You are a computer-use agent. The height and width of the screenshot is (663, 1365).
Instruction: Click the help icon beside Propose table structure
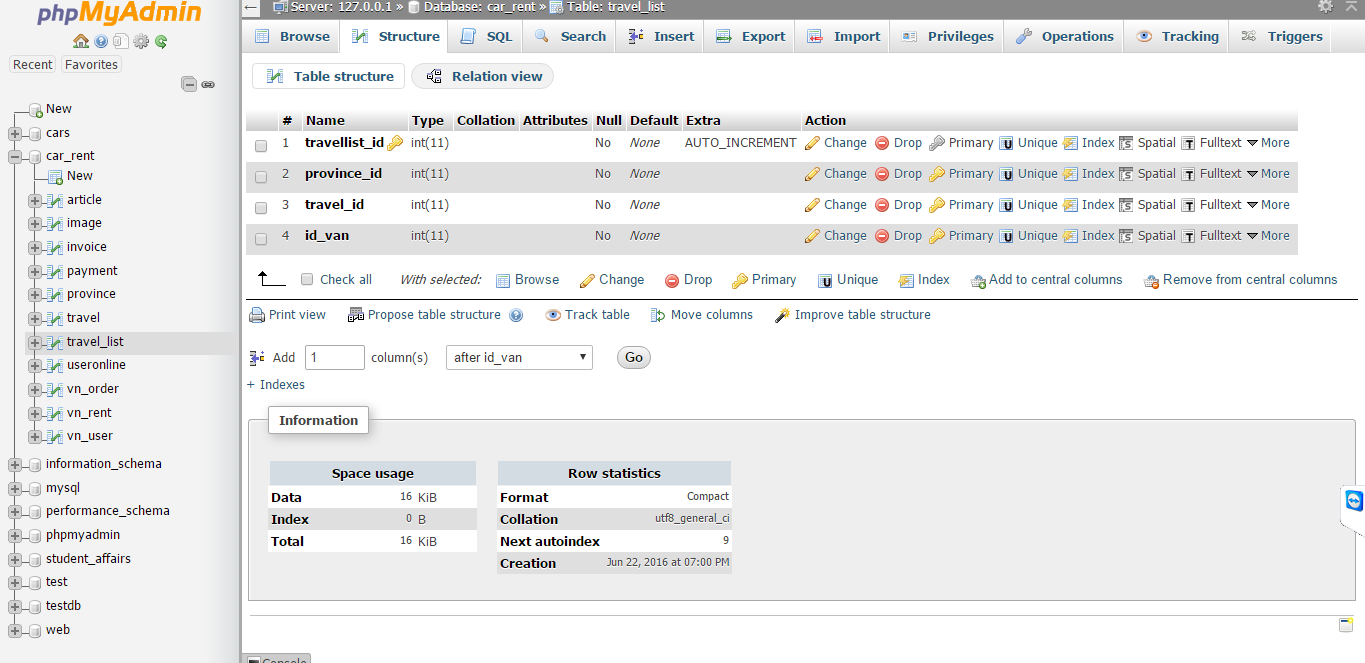tap(516, 315)
